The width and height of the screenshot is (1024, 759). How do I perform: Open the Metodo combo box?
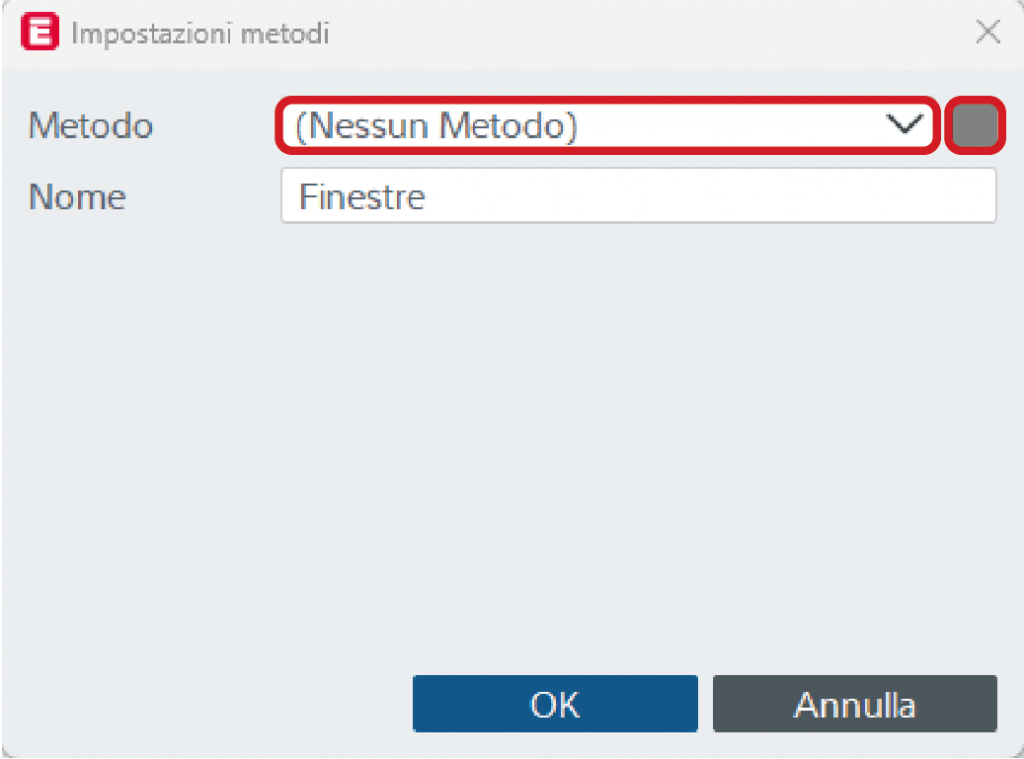607,125
